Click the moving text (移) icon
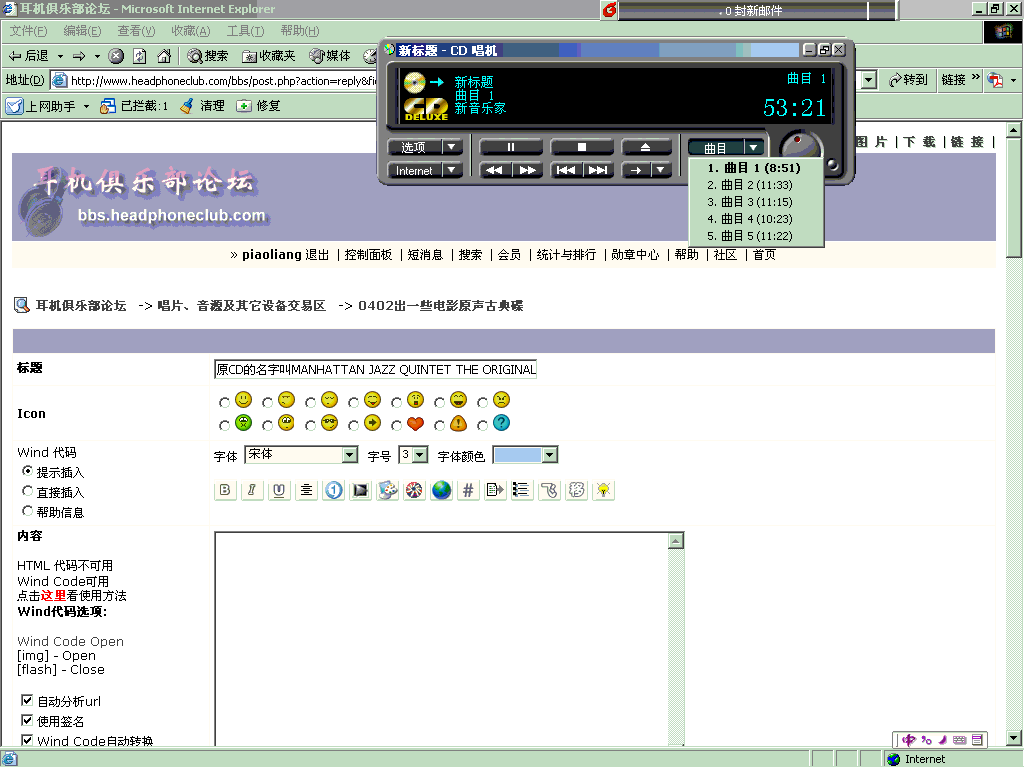 (x=577, y=490)
